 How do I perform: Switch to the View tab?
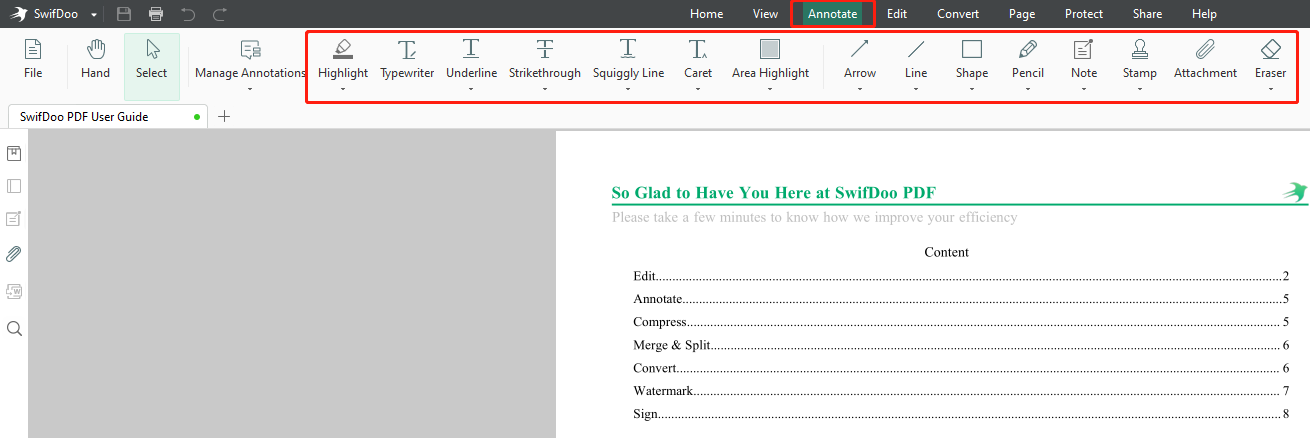(766, 14)
